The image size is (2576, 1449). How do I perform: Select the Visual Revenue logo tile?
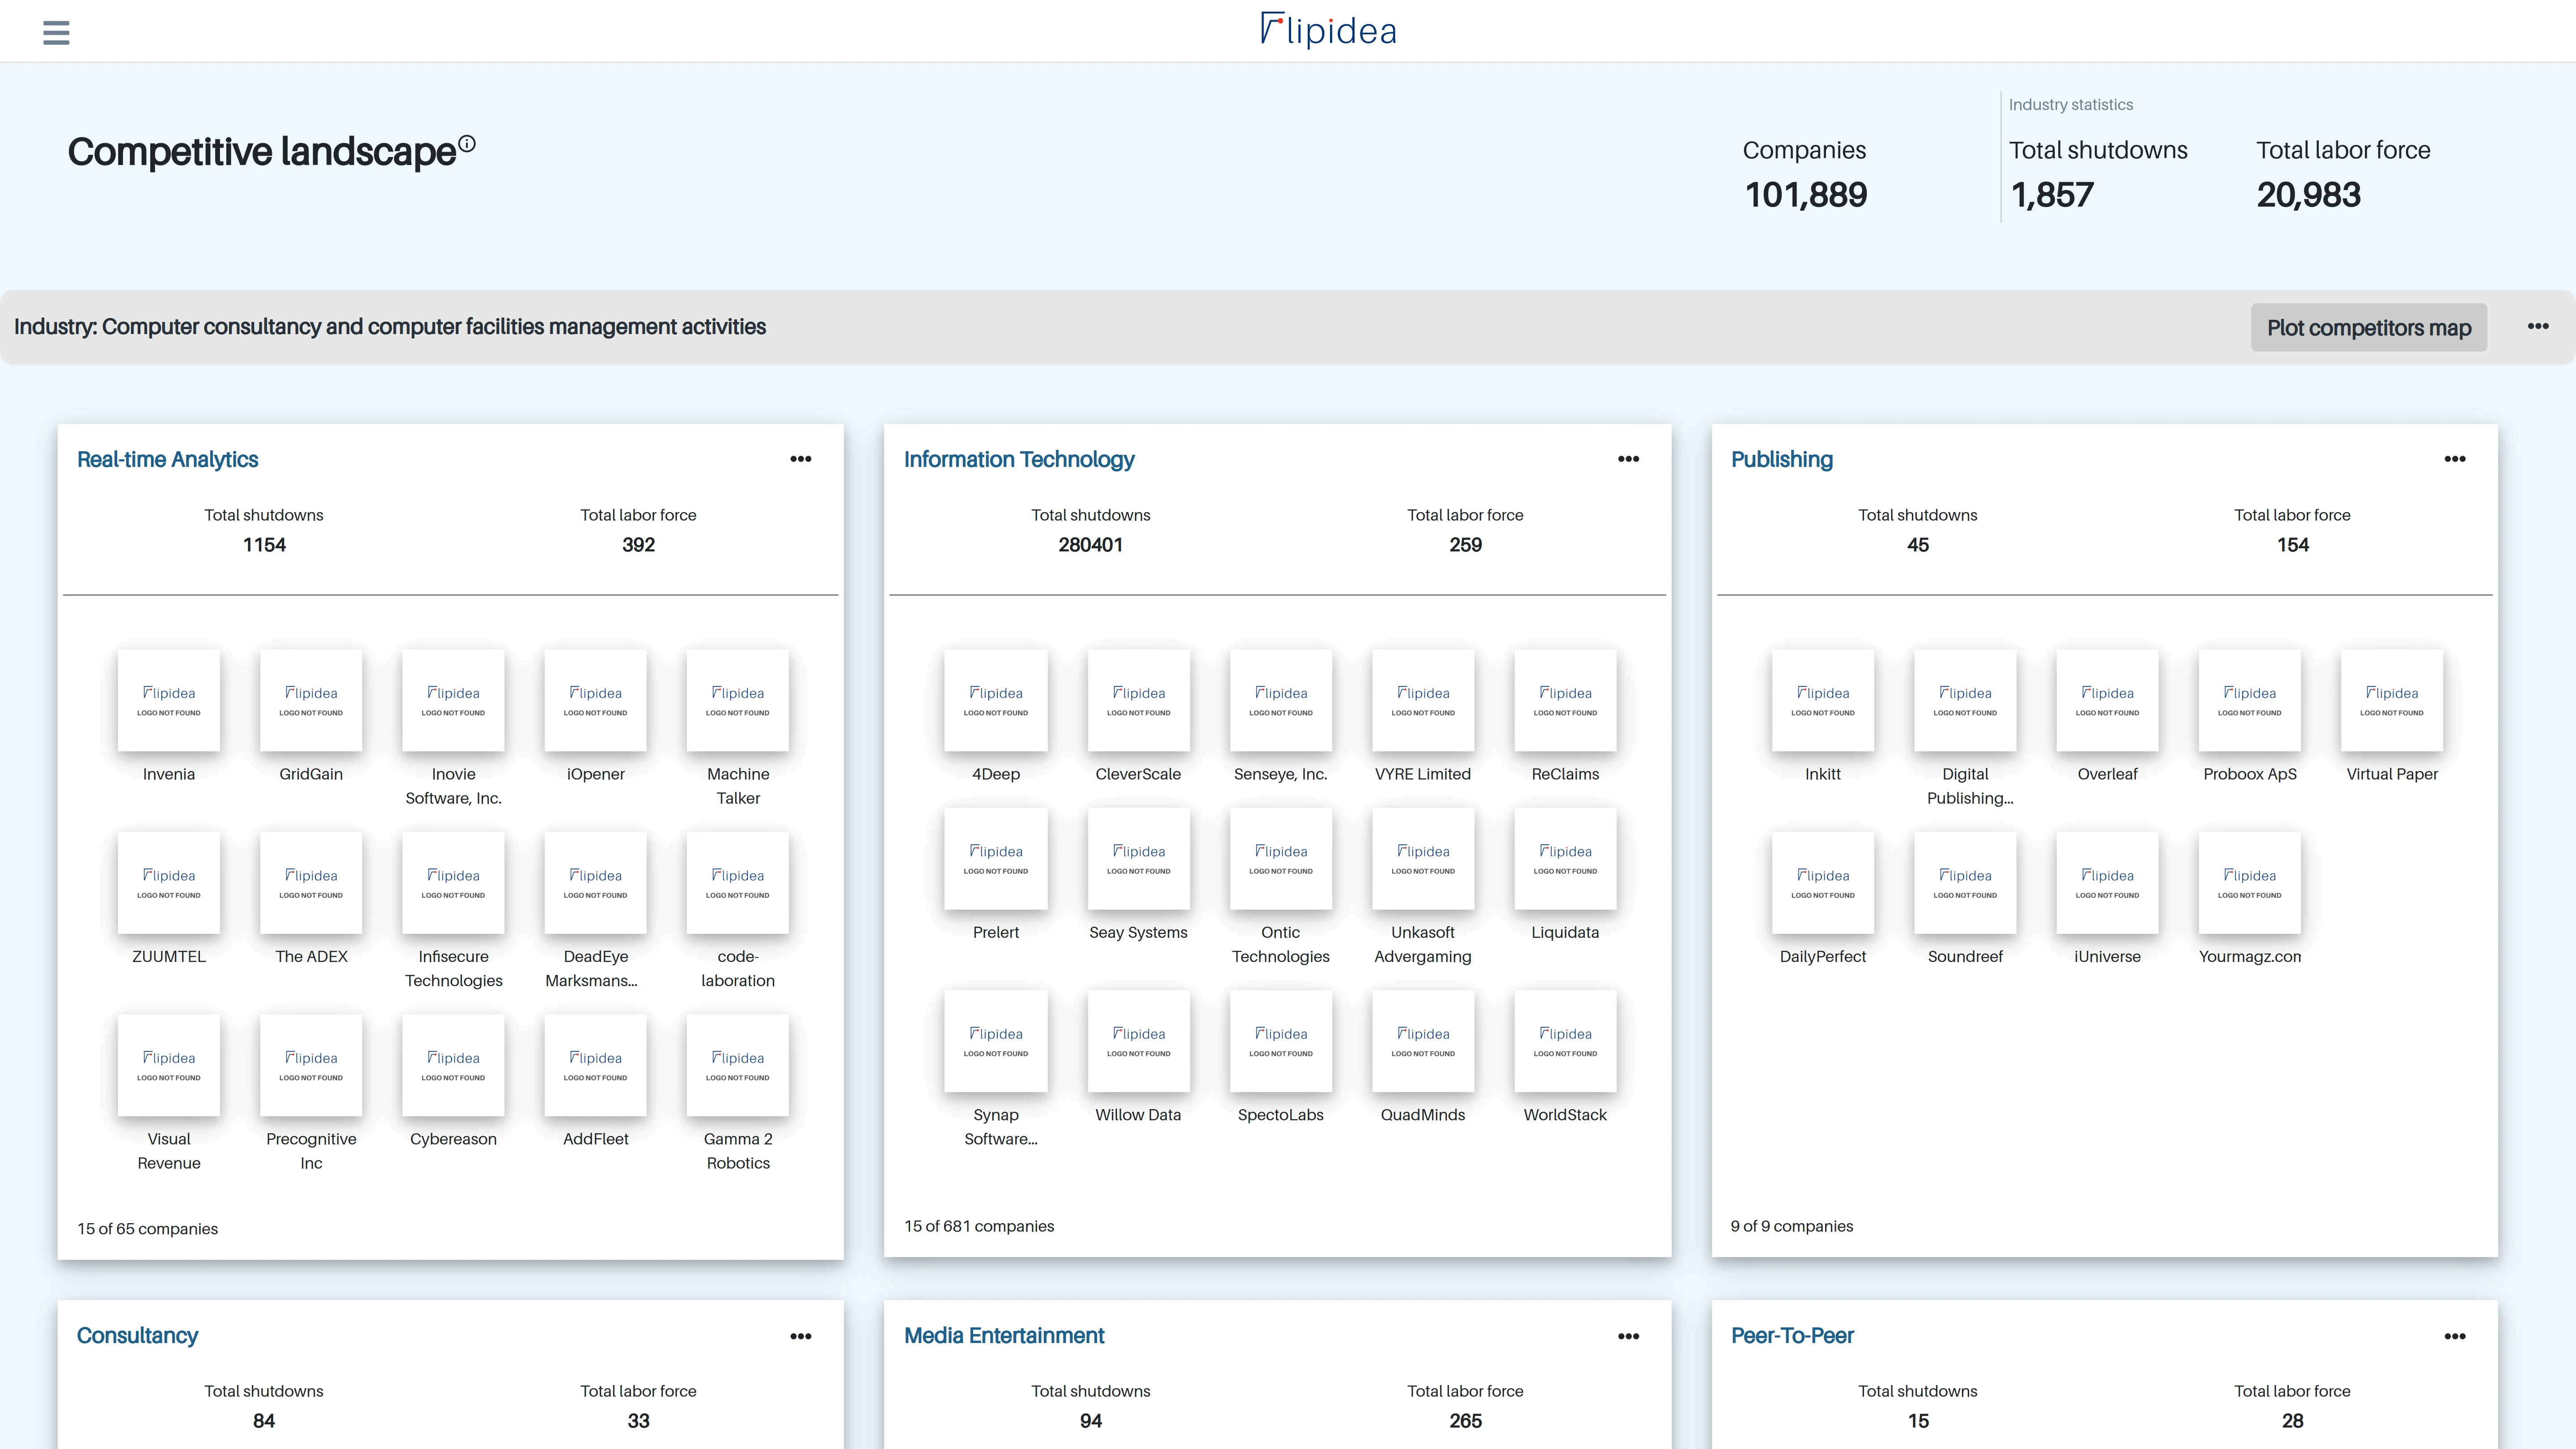169,1065
